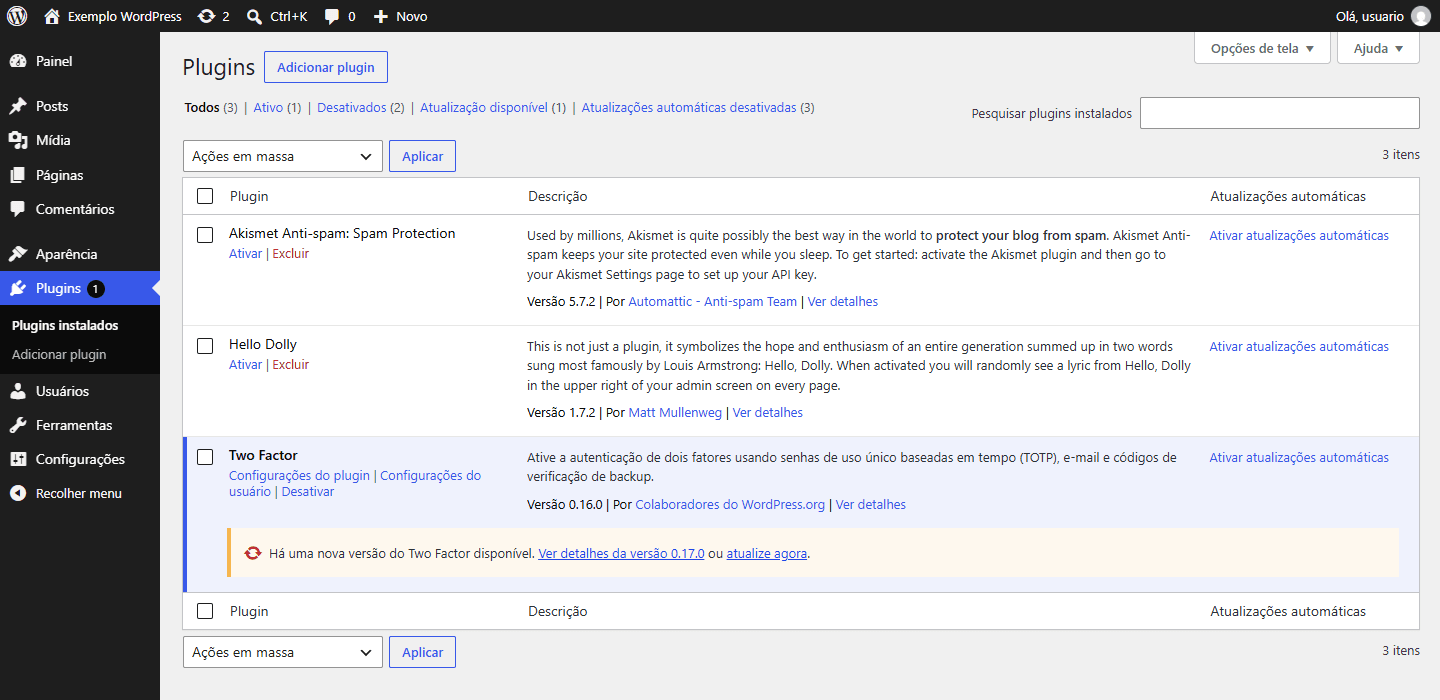Activate Hello Dolly via Ativar link
The image size is (1440, 700).
pos(245,364)
